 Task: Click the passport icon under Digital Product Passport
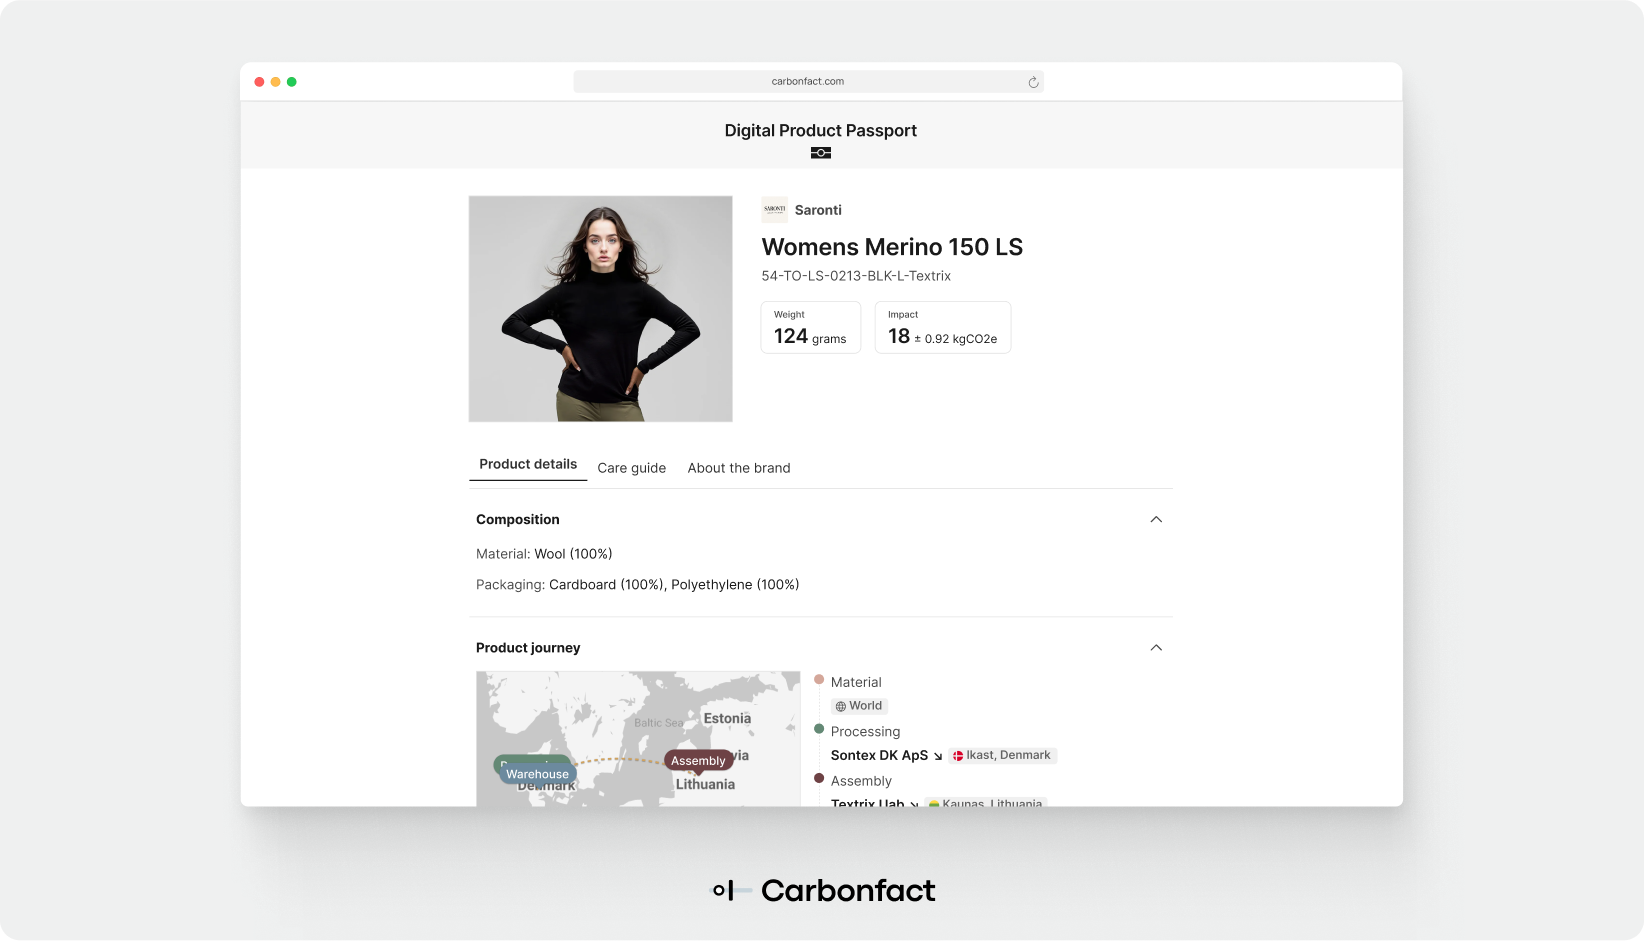pyautogui.click(x=821, y=153)
